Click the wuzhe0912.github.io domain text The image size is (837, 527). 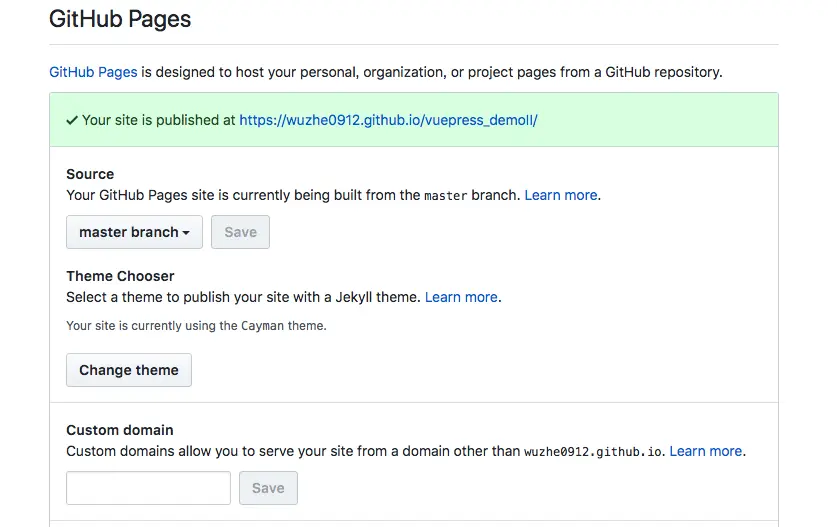tap(593, 452)
